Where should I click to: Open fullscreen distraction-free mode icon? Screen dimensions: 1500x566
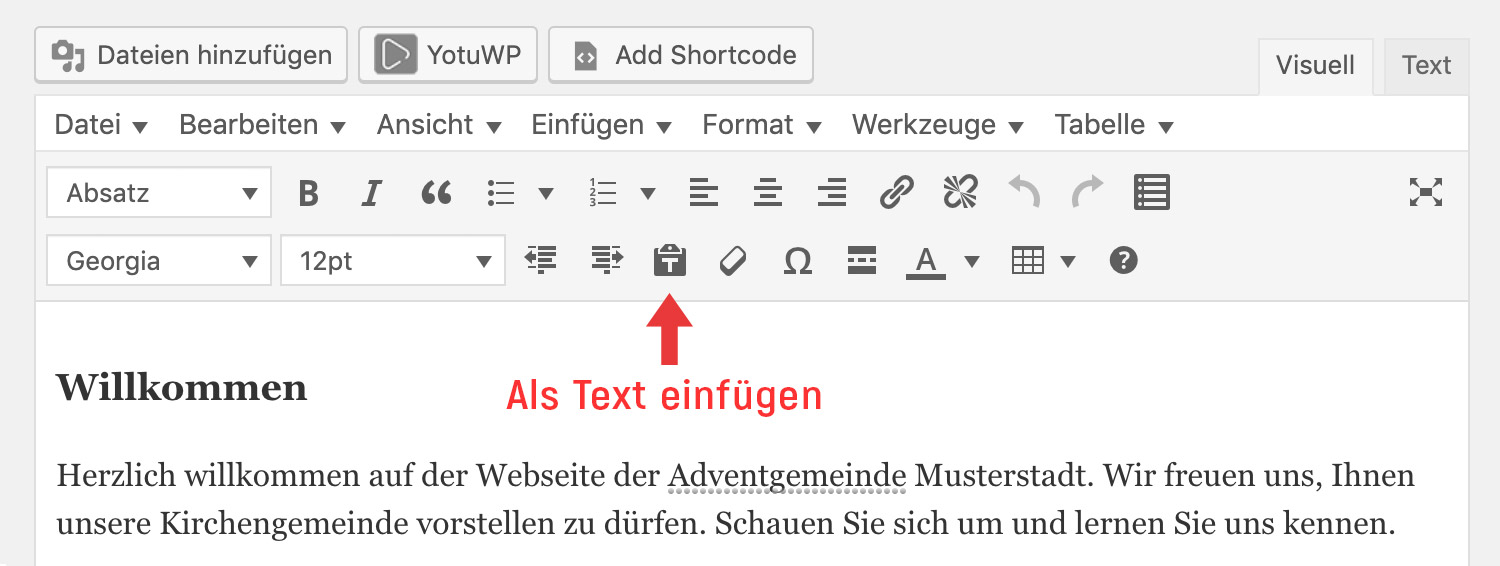[1425, 192]
